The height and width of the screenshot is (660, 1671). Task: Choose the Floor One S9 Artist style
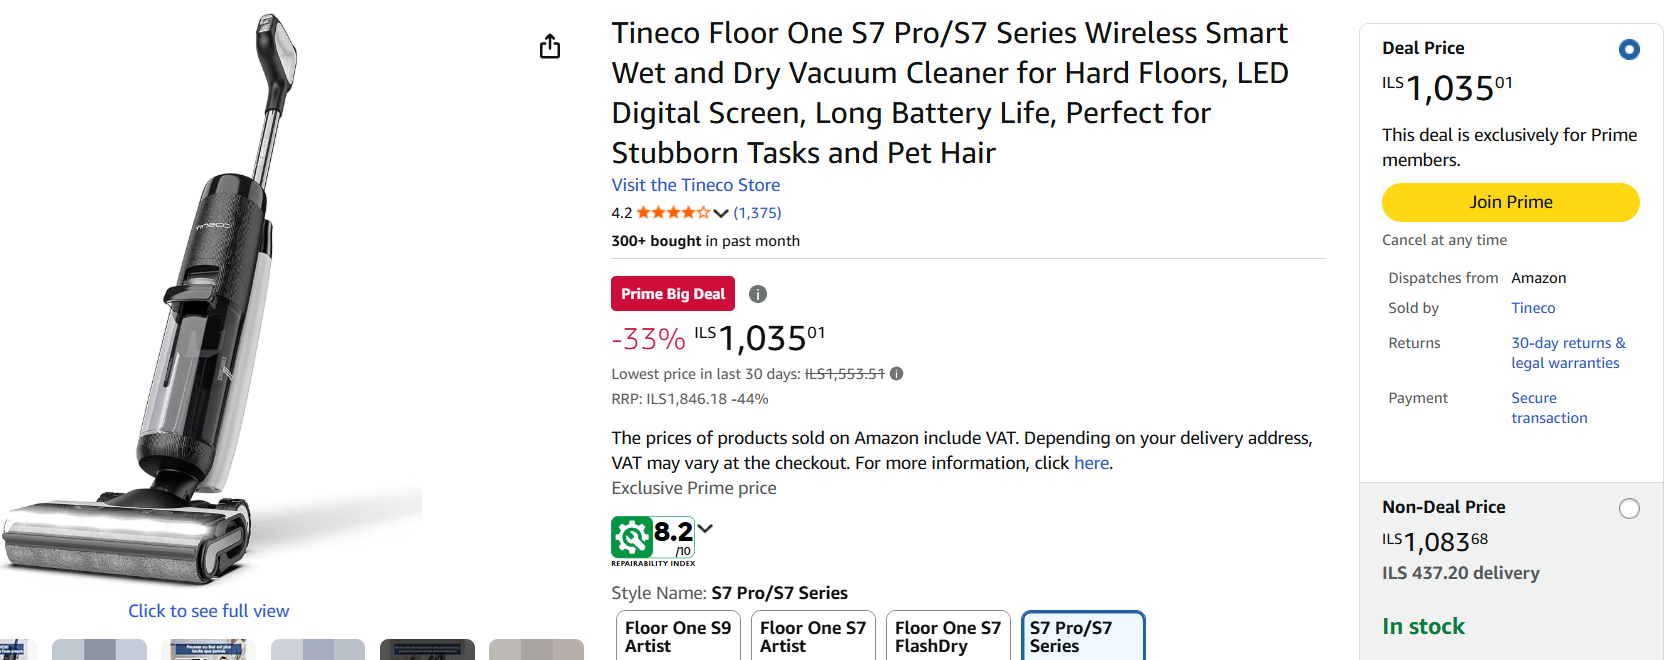click(678, 636)
